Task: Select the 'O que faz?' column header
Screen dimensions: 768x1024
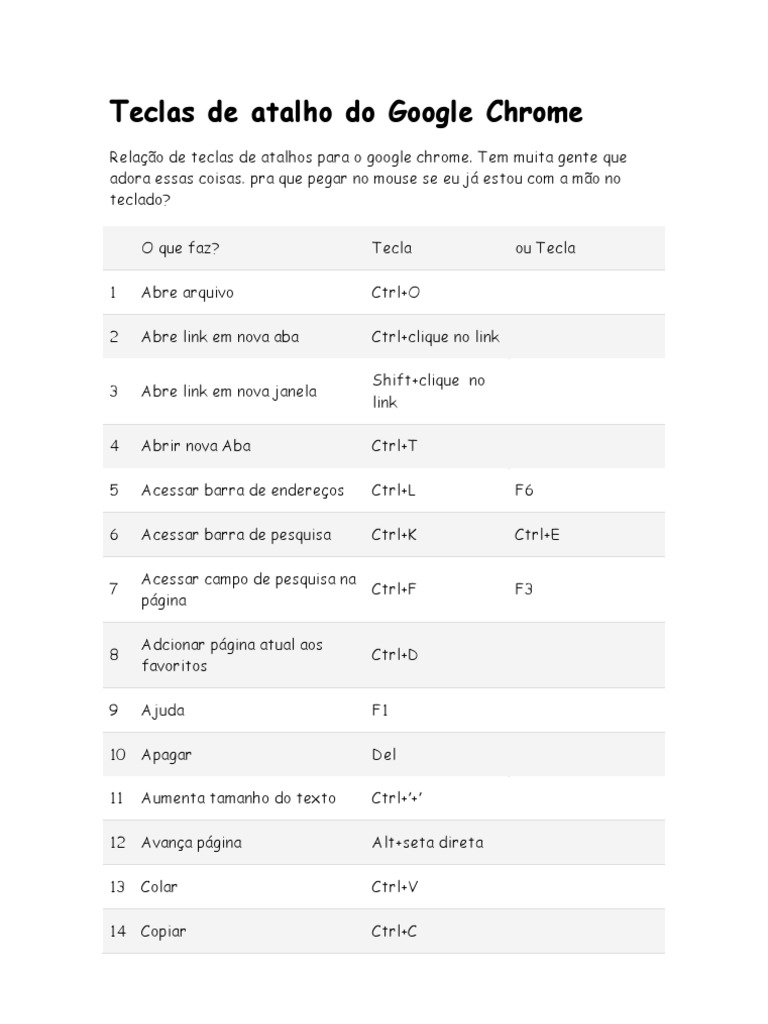Action: pos(180,248)
